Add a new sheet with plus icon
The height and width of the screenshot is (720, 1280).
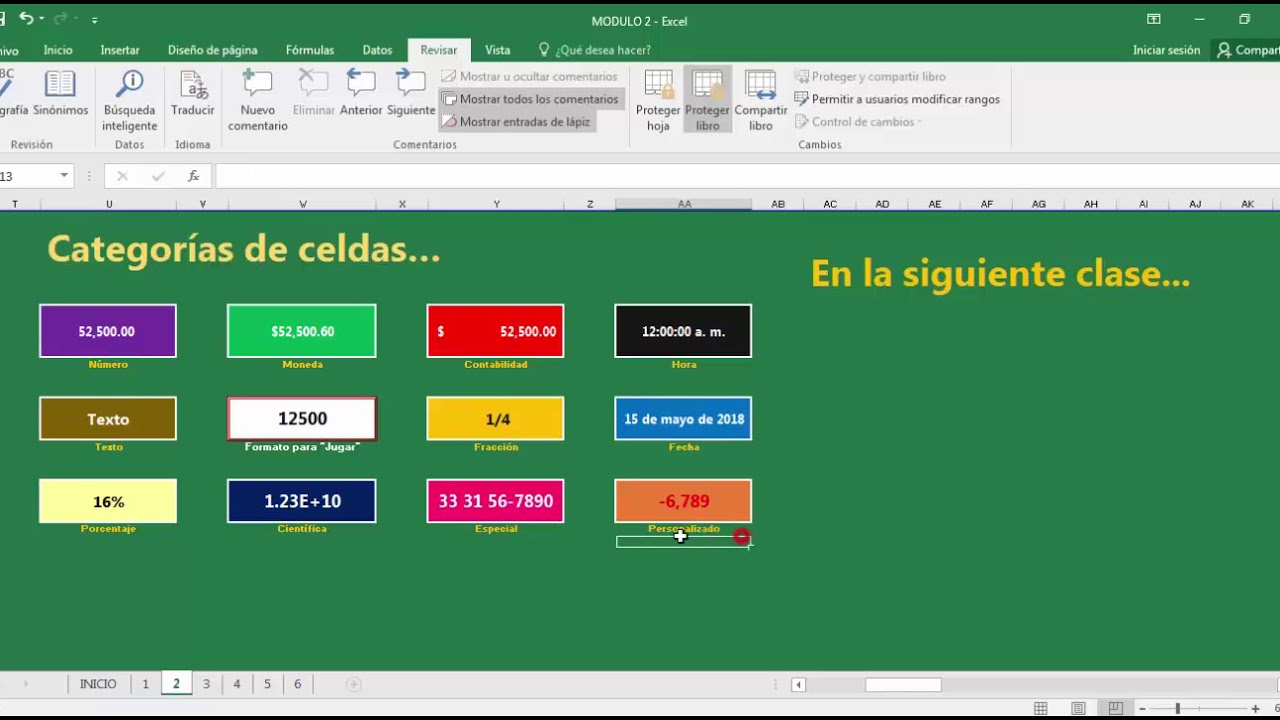353,684
